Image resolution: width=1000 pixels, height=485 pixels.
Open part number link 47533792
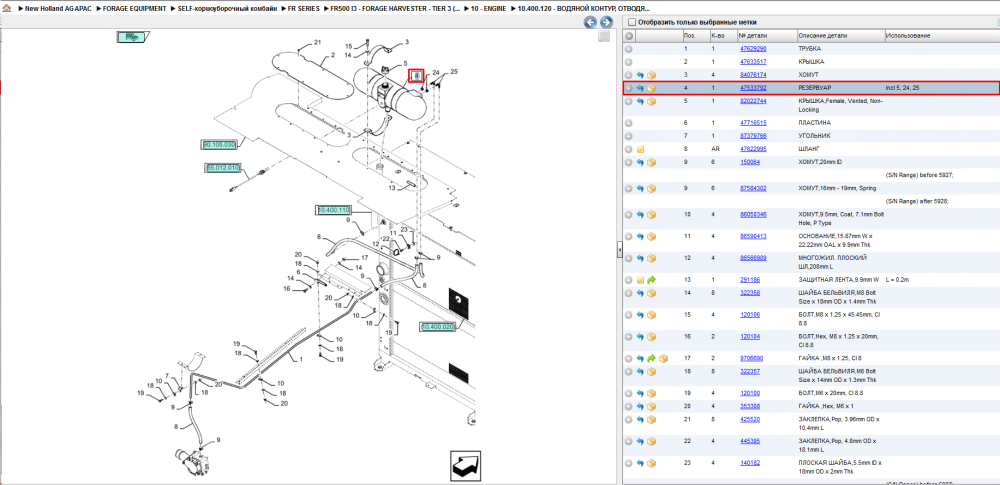tap(753, 88)
